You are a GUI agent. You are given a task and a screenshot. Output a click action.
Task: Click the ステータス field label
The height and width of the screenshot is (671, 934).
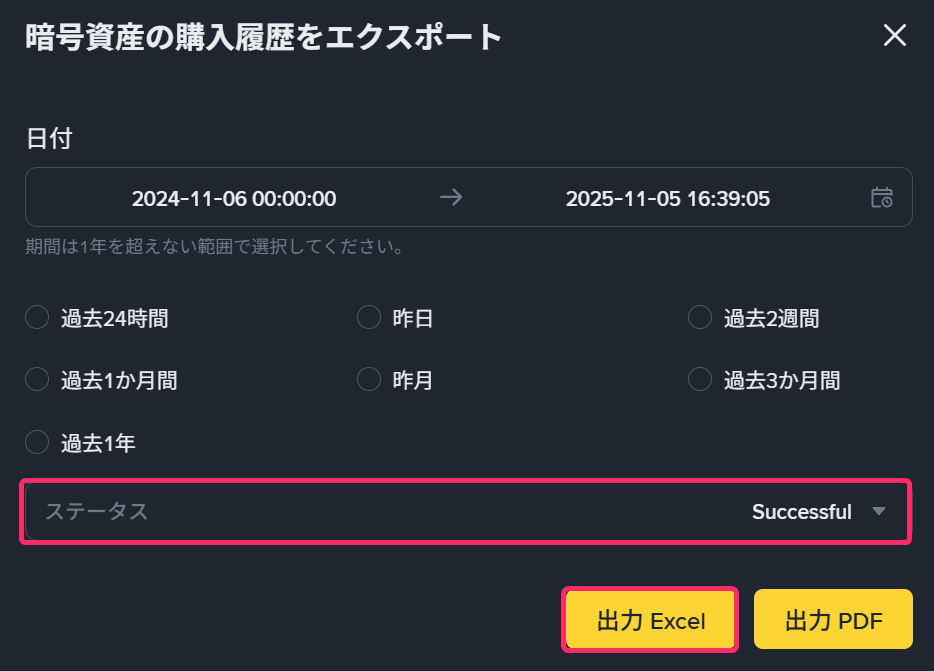pos(96,512)
